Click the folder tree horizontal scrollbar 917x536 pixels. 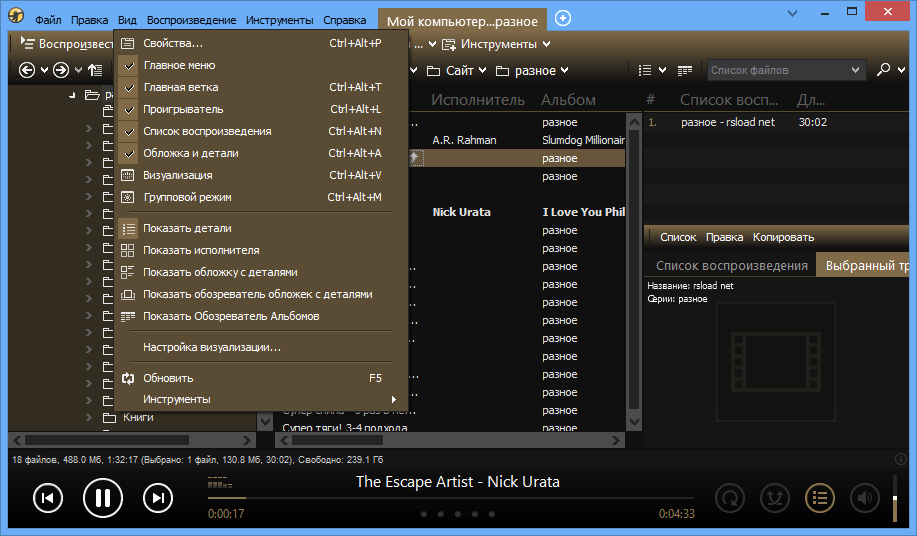[132, 440]
